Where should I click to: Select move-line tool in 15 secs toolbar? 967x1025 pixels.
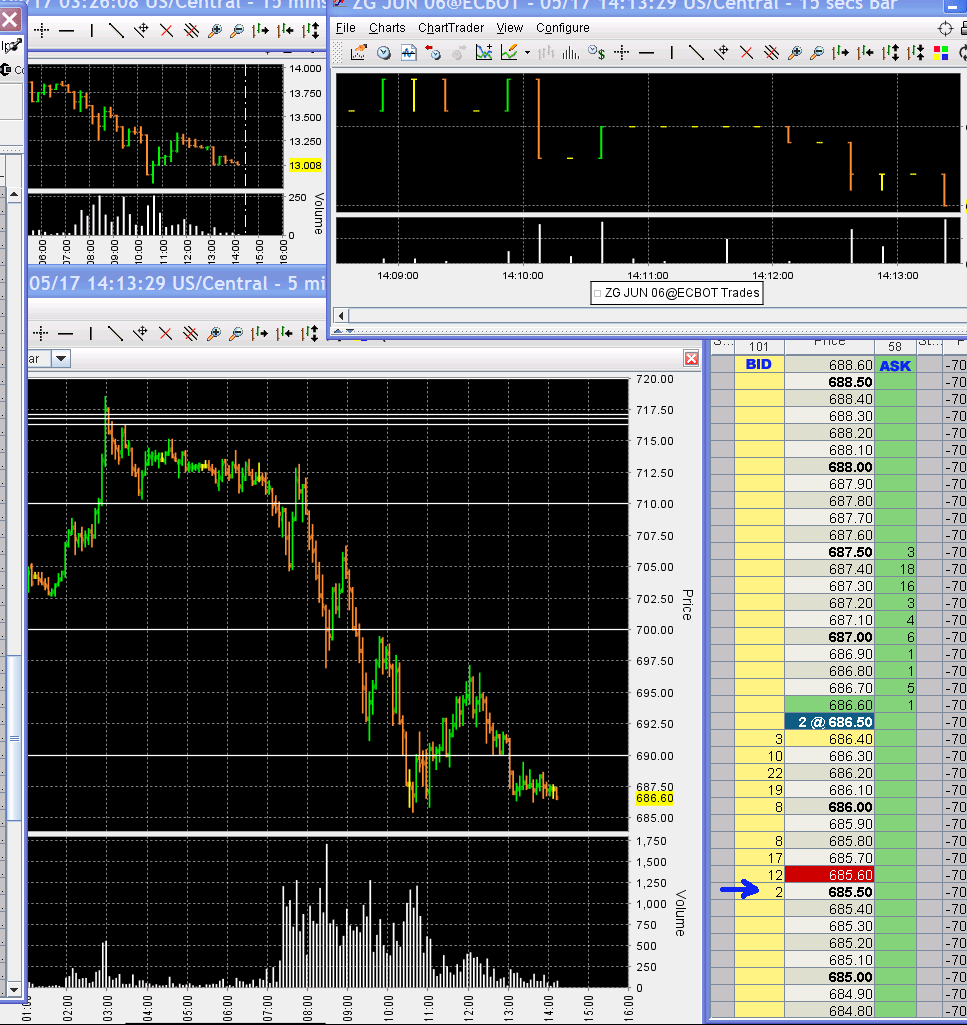pyautogui.click(x=721, y=53)
